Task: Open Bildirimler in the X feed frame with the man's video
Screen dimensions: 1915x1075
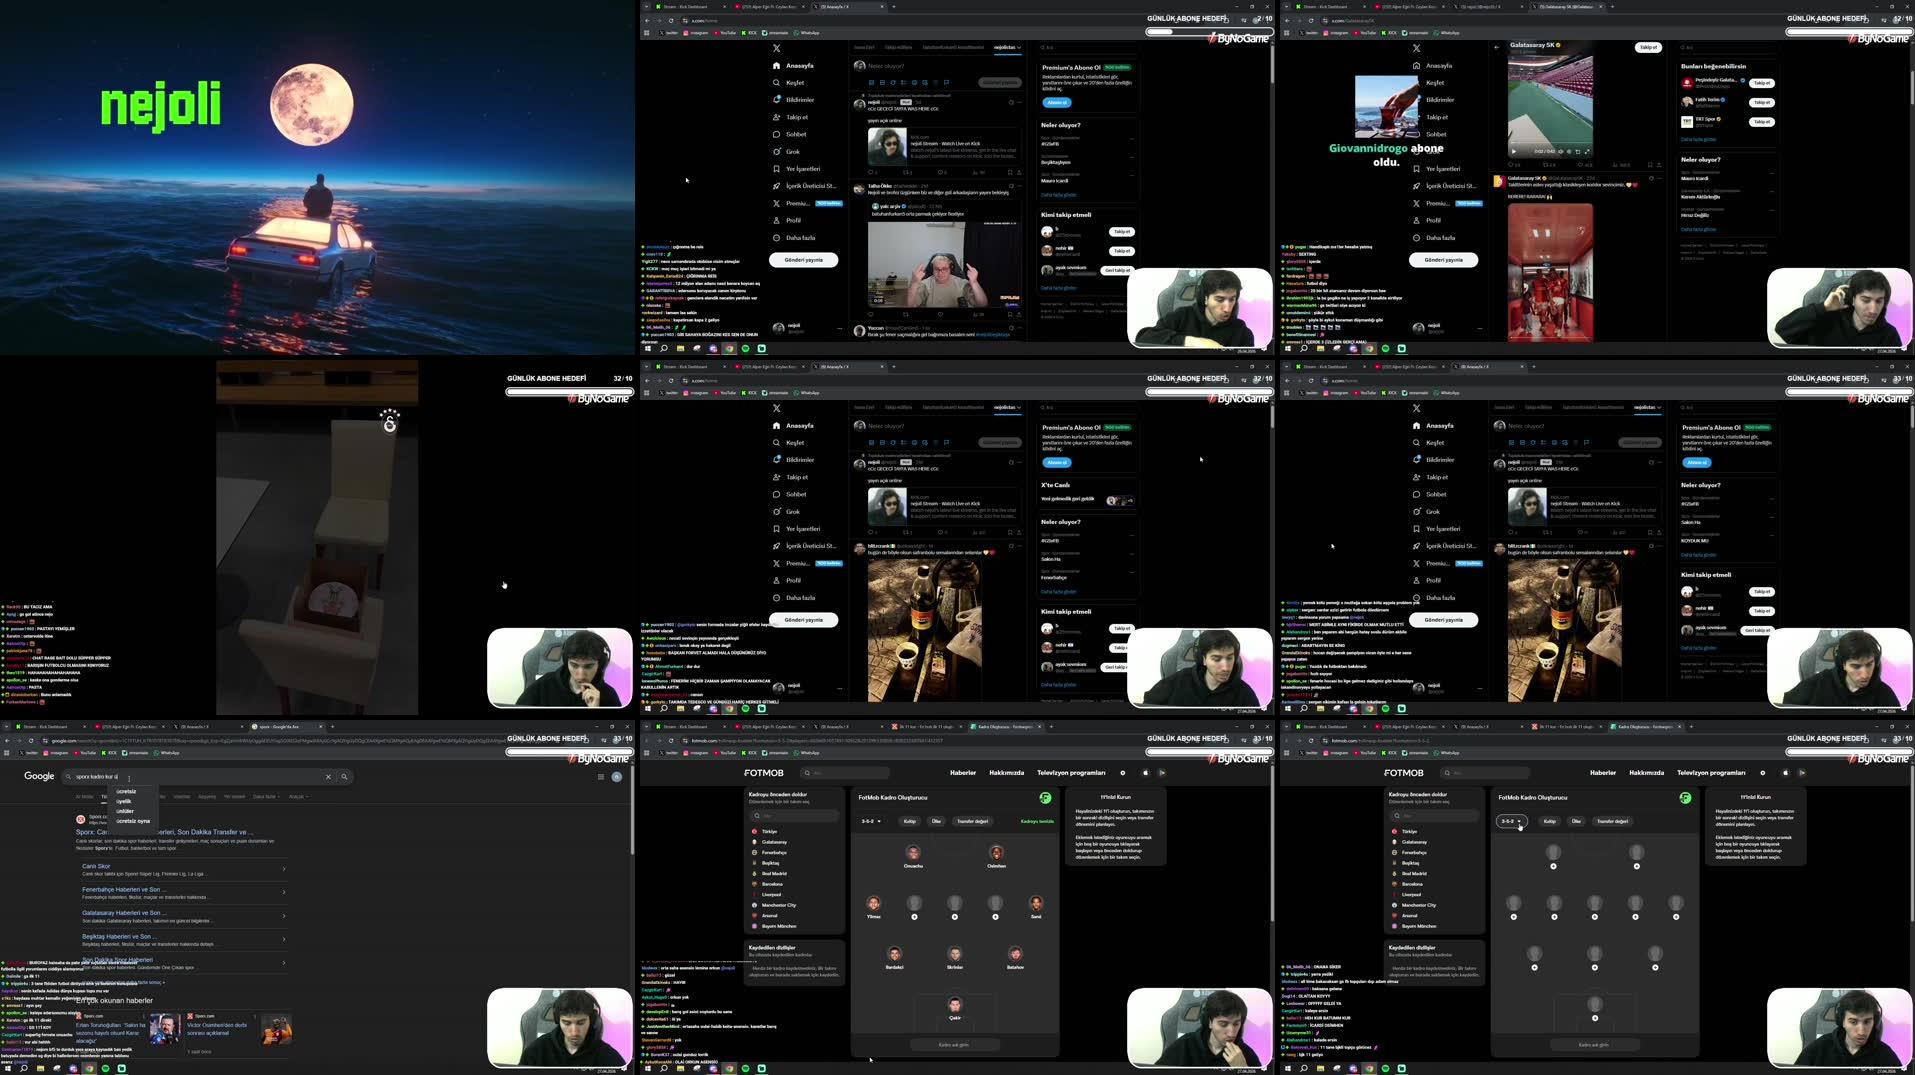Action: pos(793,100)
